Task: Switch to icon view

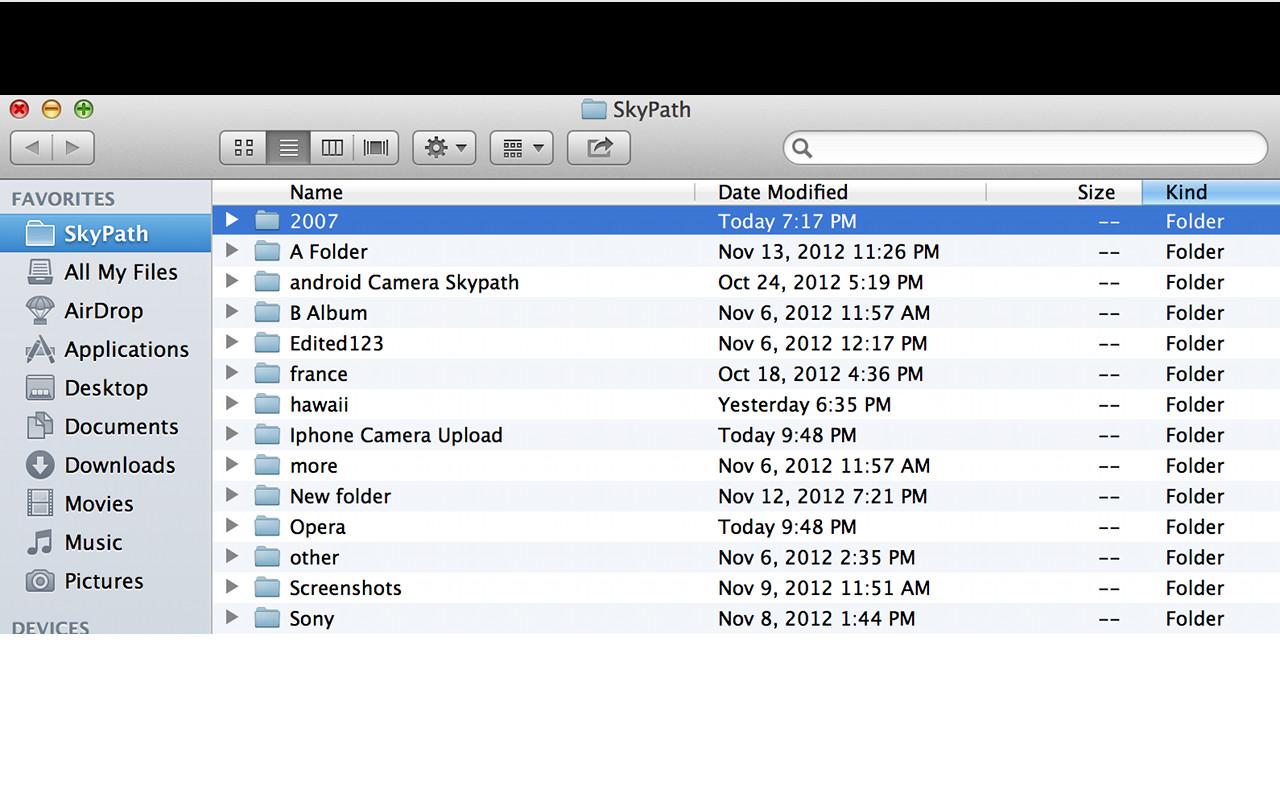Action: [244, 148]
